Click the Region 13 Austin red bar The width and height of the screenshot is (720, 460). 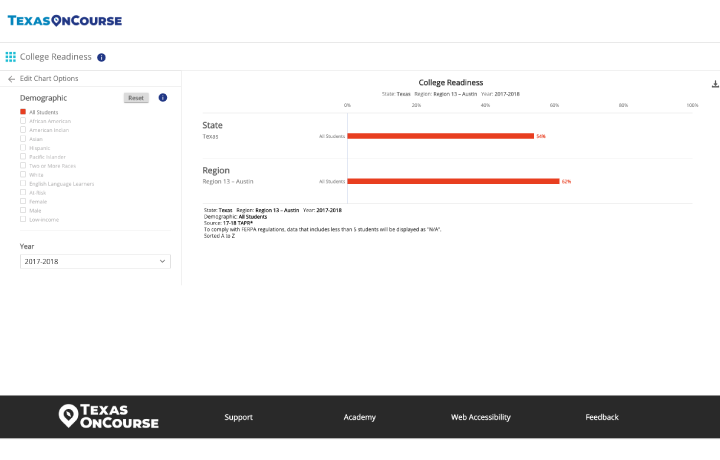[x=453, y=181]
